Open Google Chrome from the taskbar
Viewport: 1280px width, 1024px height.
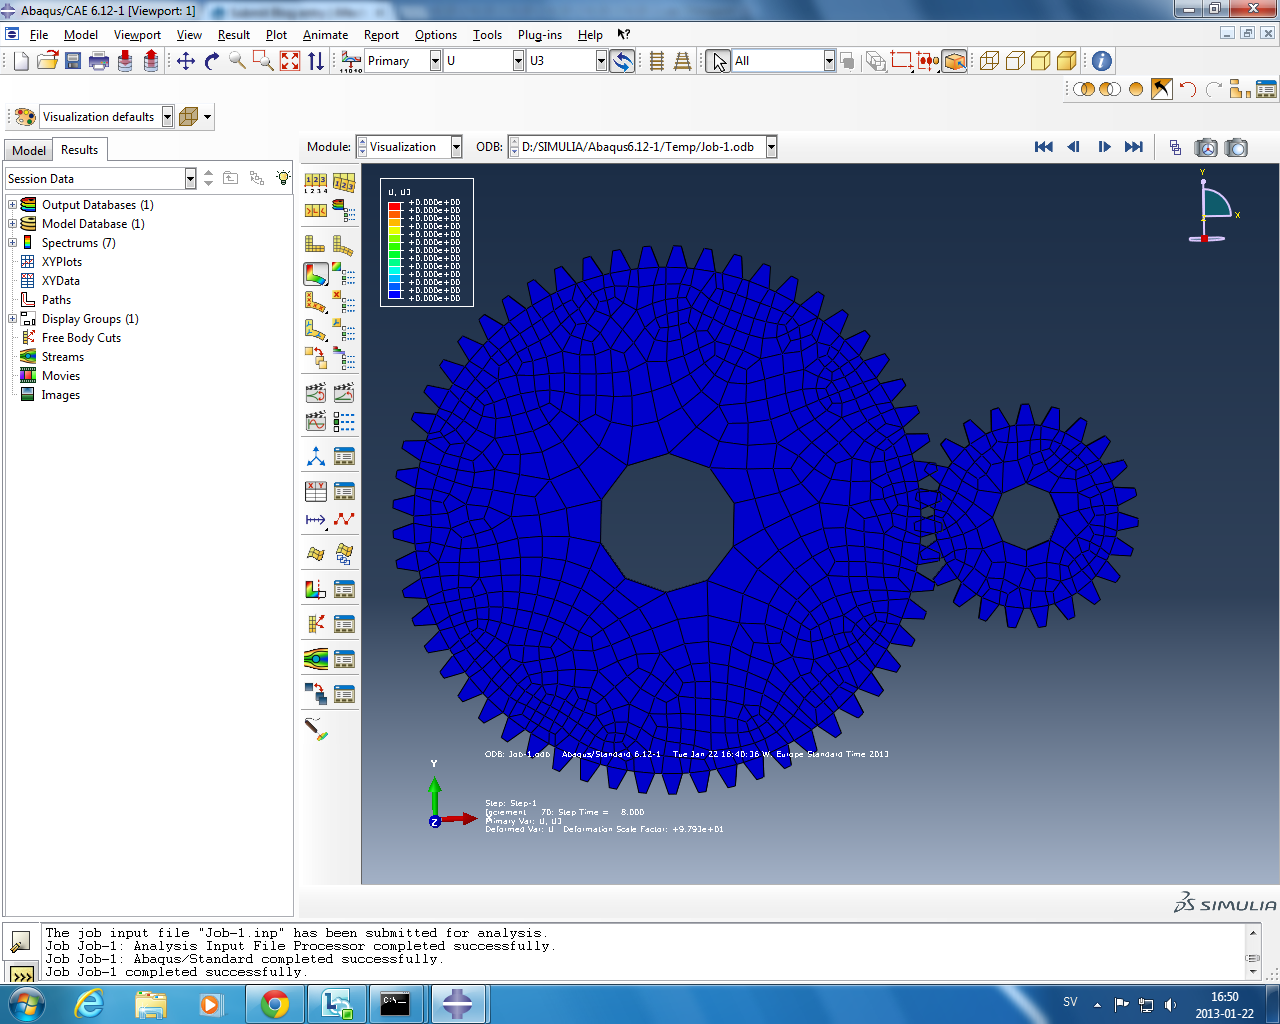(274, 1004)
